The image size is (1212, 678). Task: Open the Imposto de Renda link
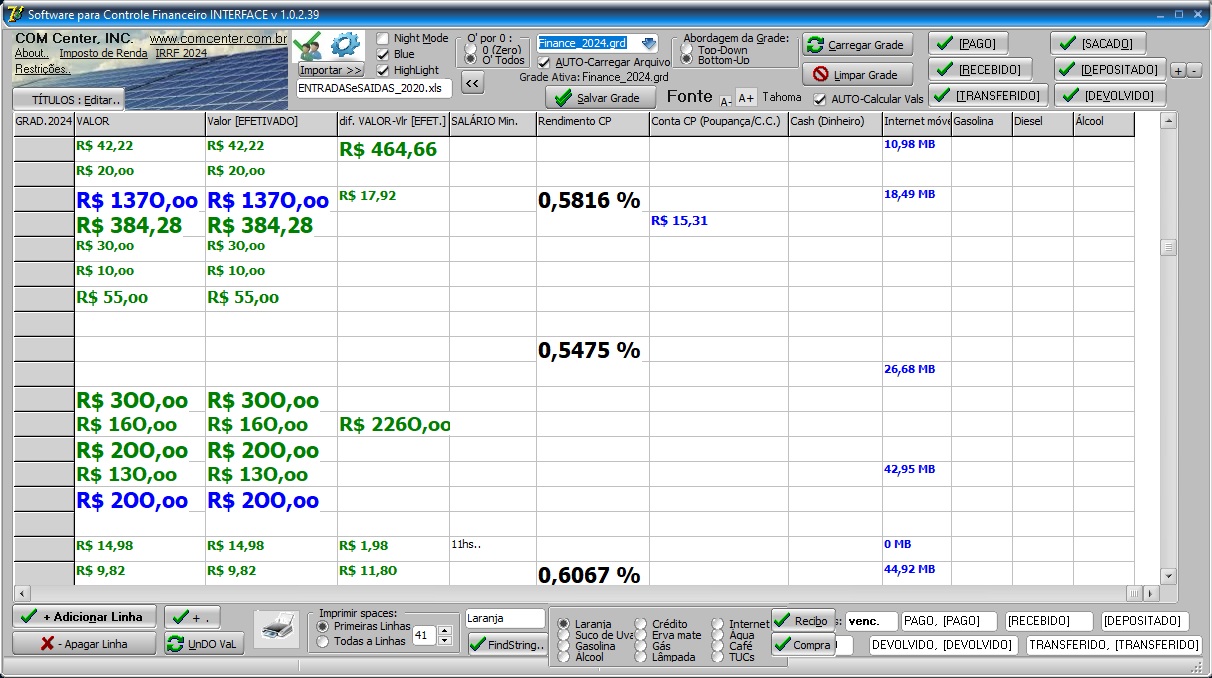click(103, 54)
